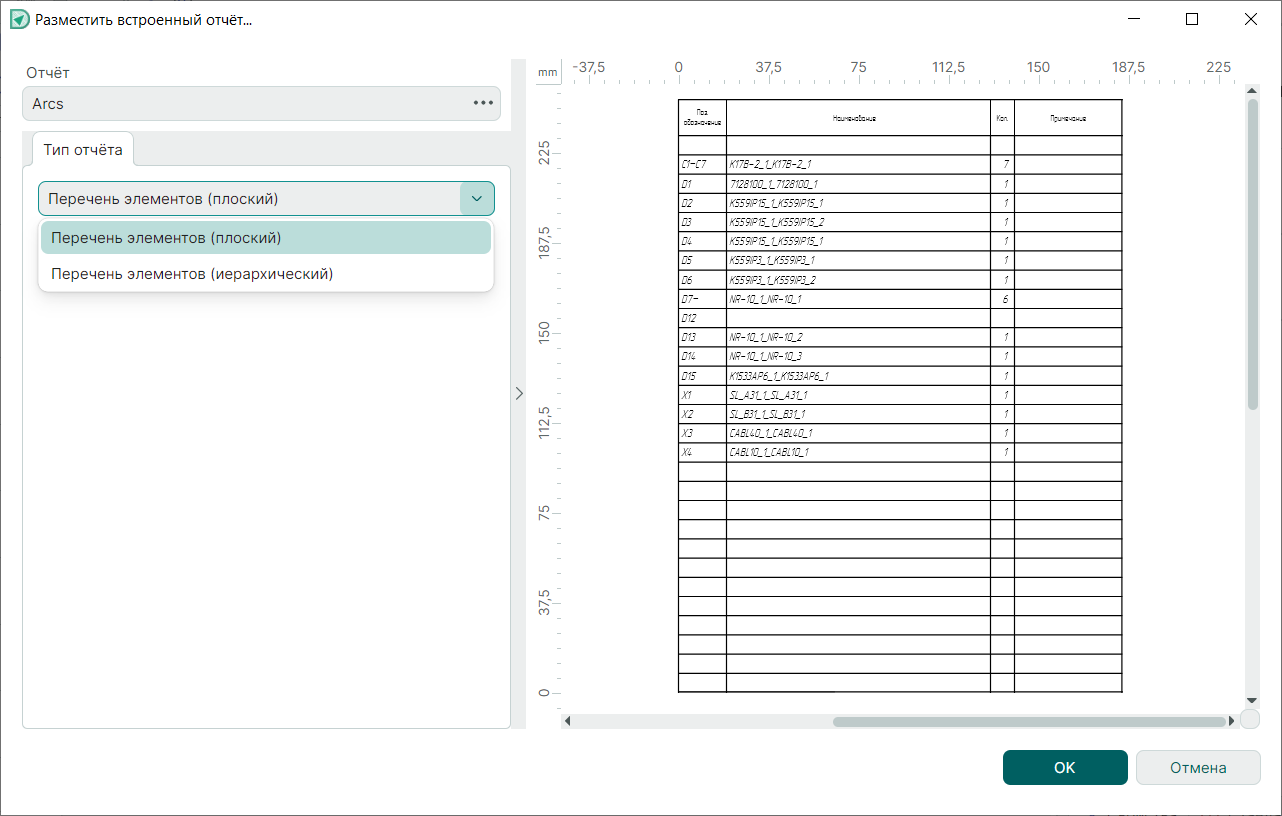
Task: Collapse the report type dropdown arrow
Action: [476, 199]
